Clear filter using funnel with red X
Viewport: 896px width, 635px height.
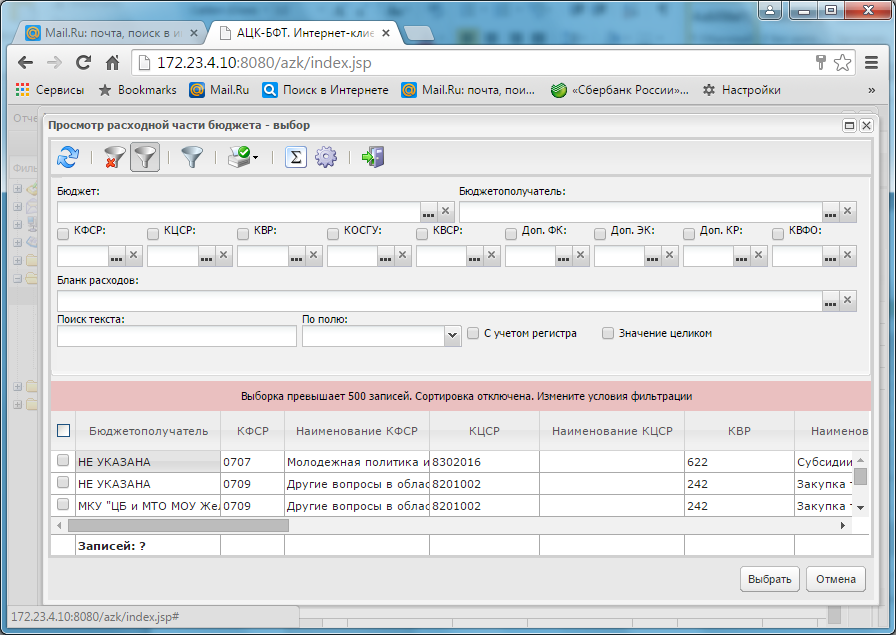click(114, 157)
